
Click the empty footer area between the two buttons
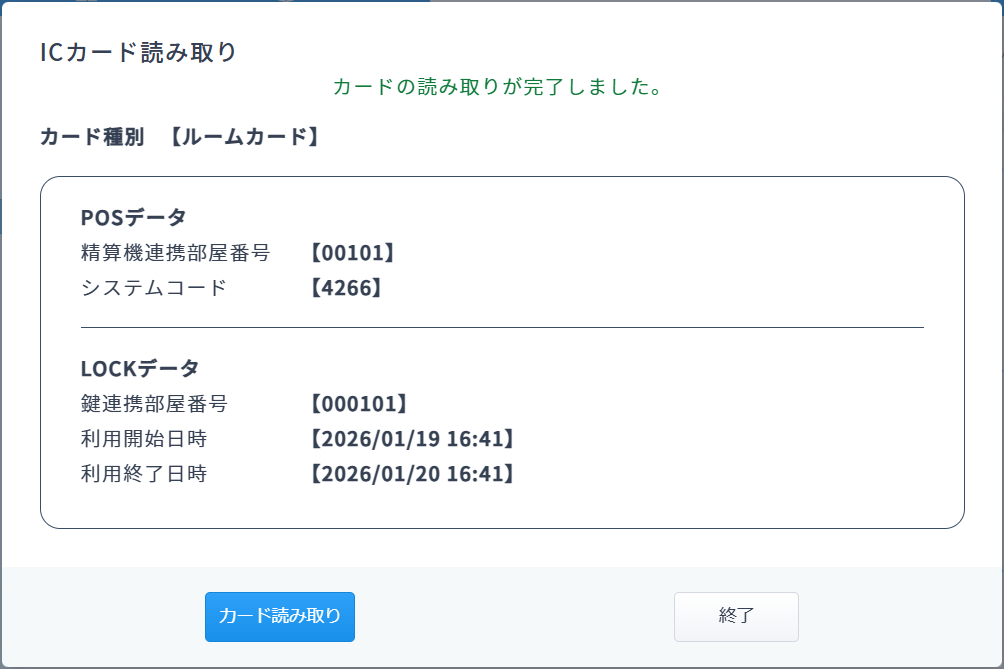514,616
